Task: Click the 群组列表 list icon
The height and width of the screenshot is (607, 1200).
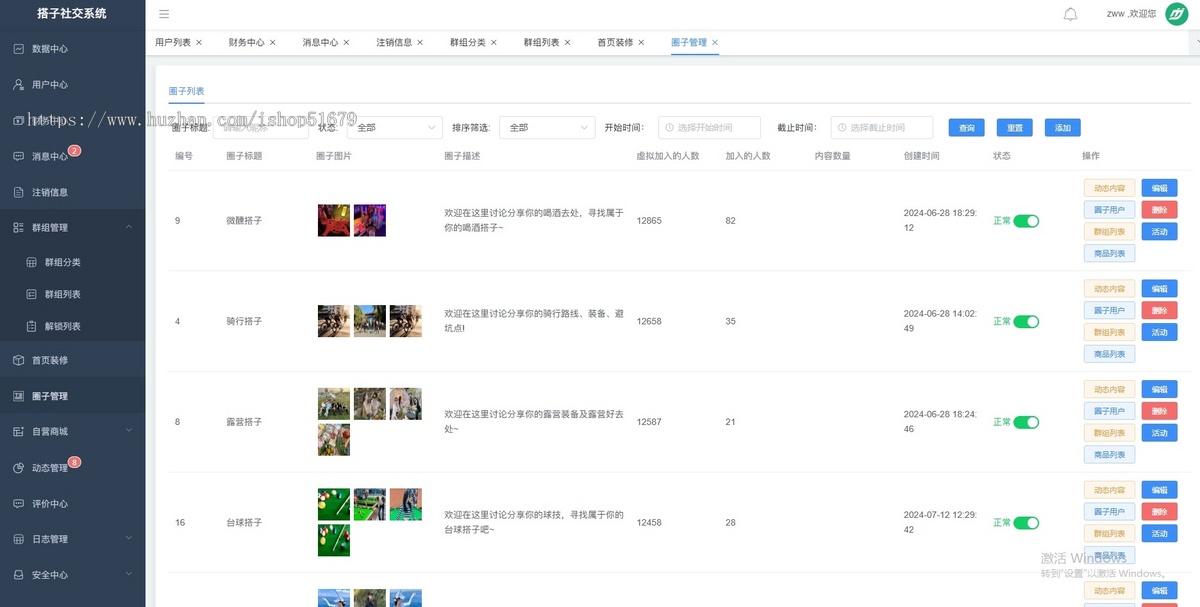Action: coord(31,294)
